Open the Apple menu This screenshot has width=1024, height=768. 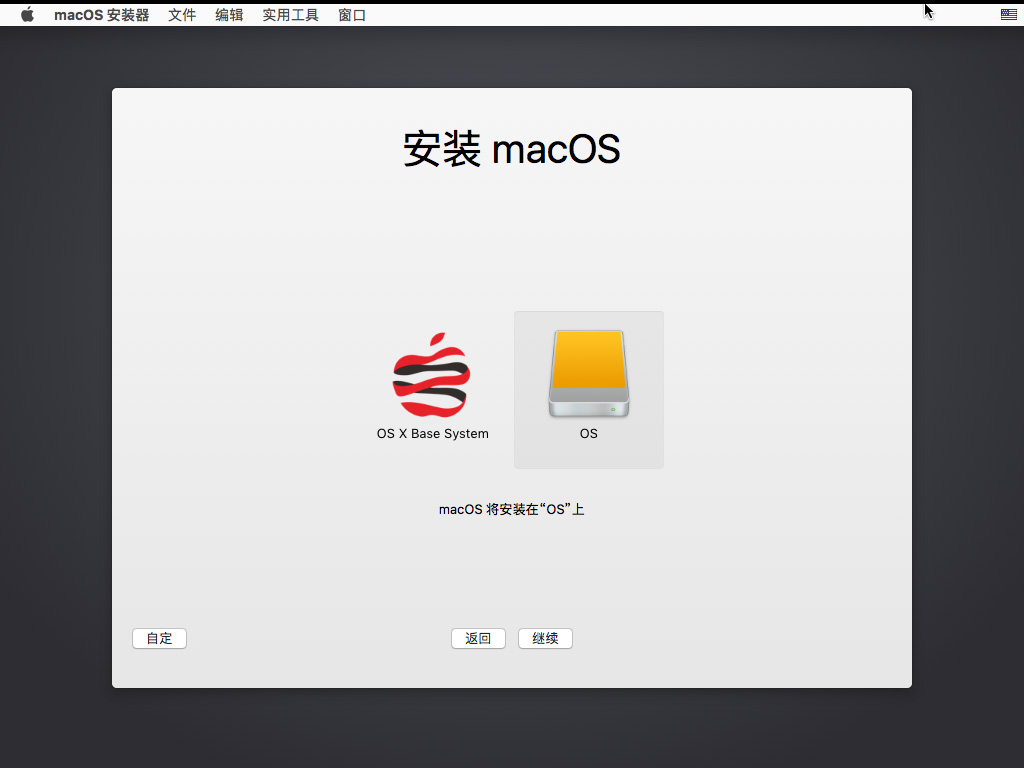click(27, 14)
